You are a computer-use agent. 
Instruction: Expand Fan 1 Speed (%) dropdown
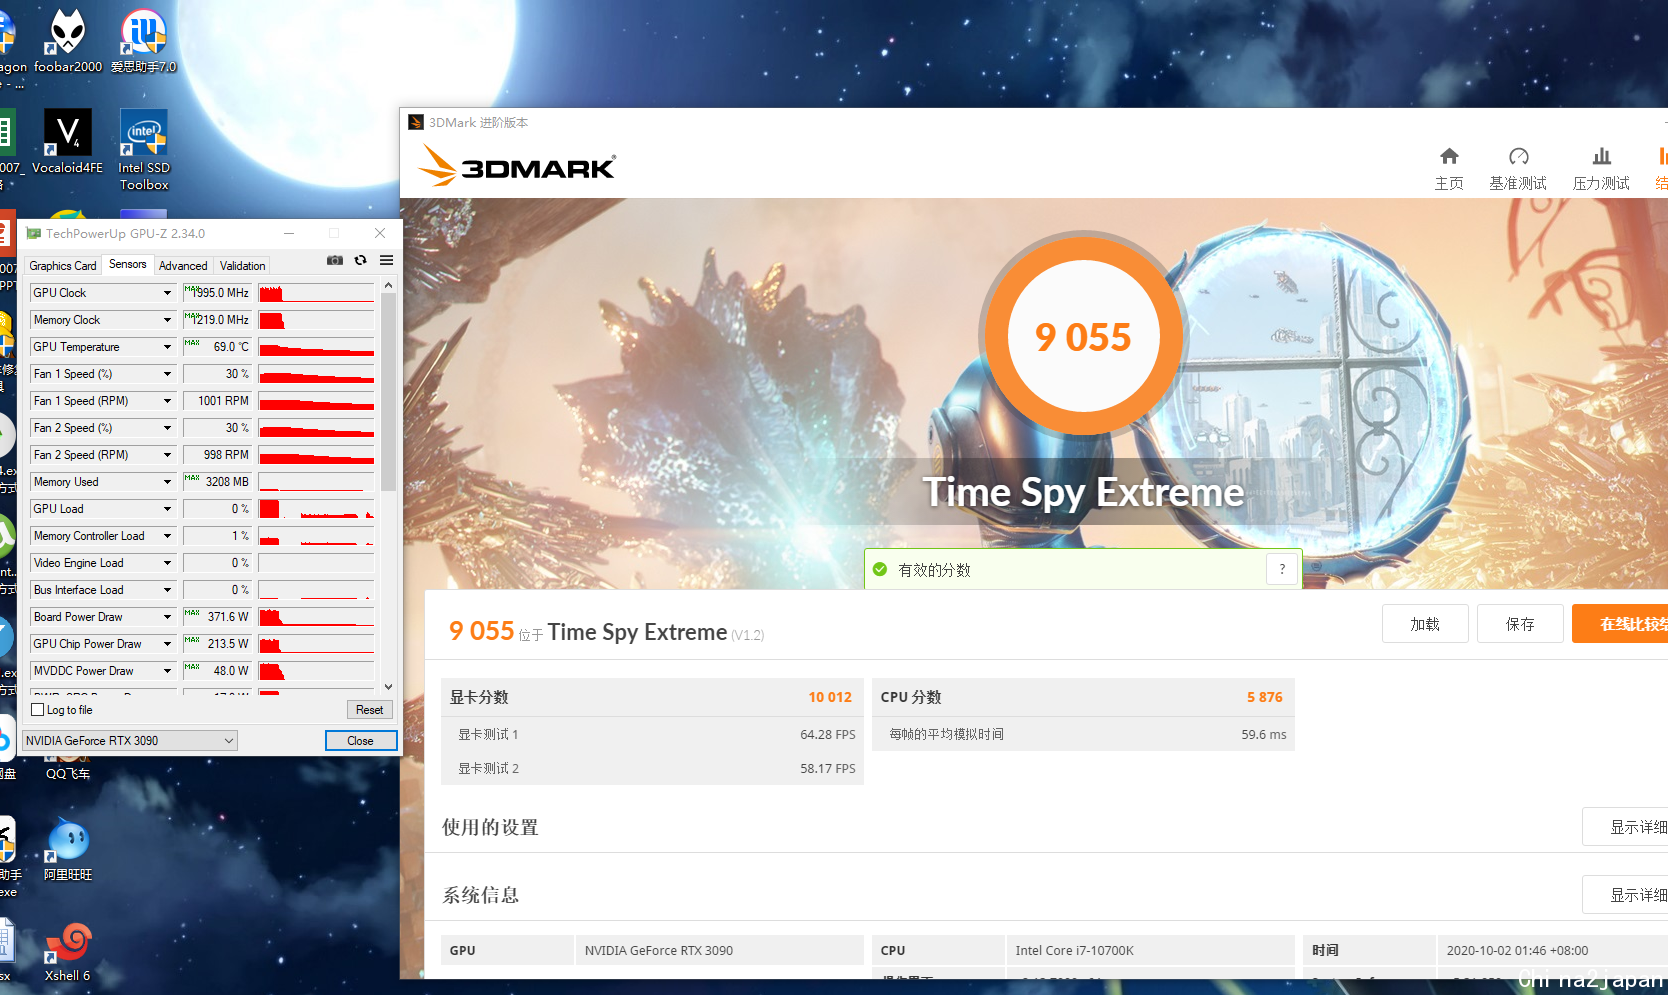point(167,374)
